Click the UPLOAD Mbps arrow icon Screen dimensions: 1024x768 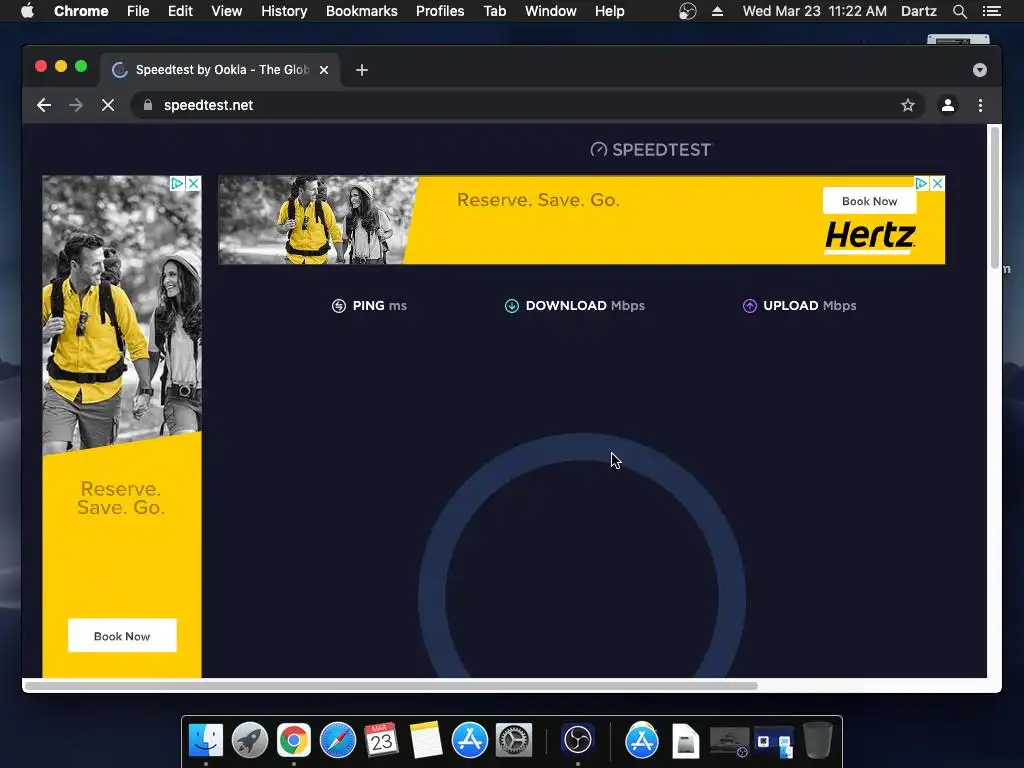(x=750, y=306)
